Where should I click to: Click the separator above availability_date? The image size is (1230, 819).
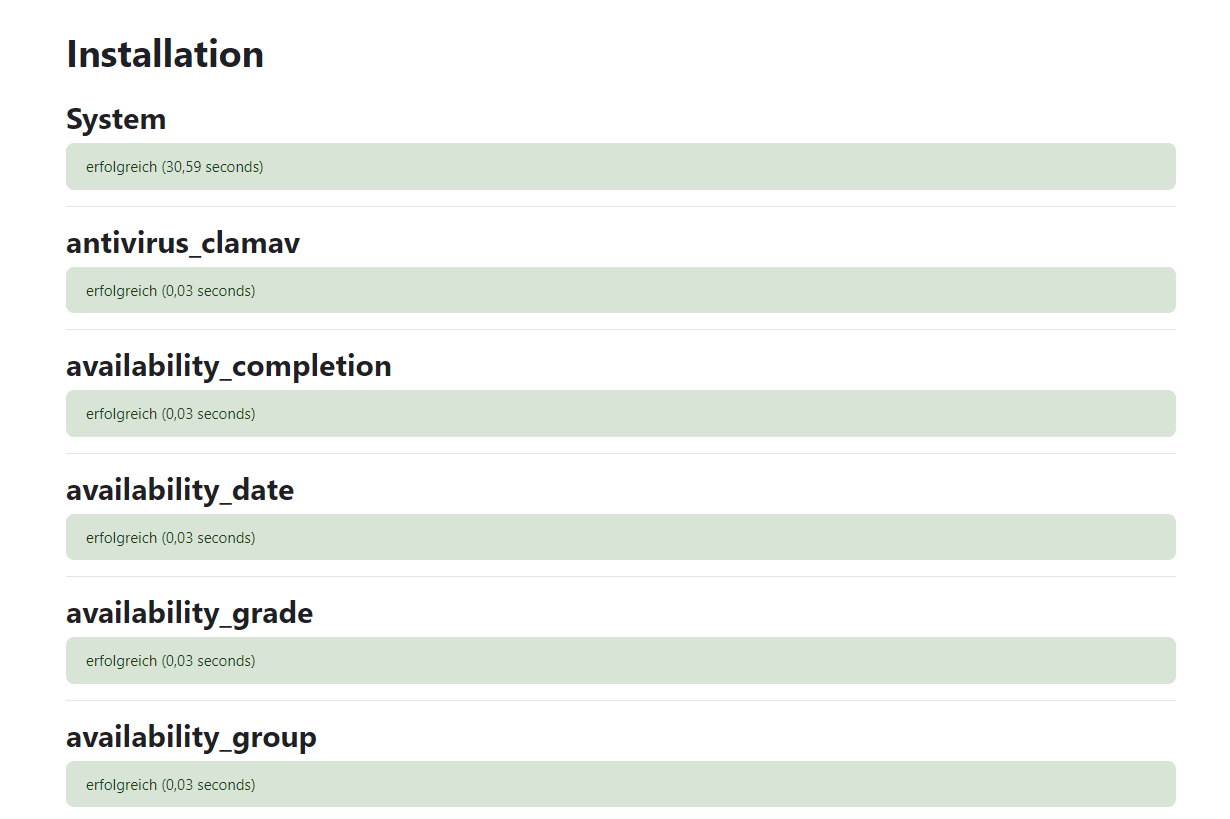(x=620, y=453)
